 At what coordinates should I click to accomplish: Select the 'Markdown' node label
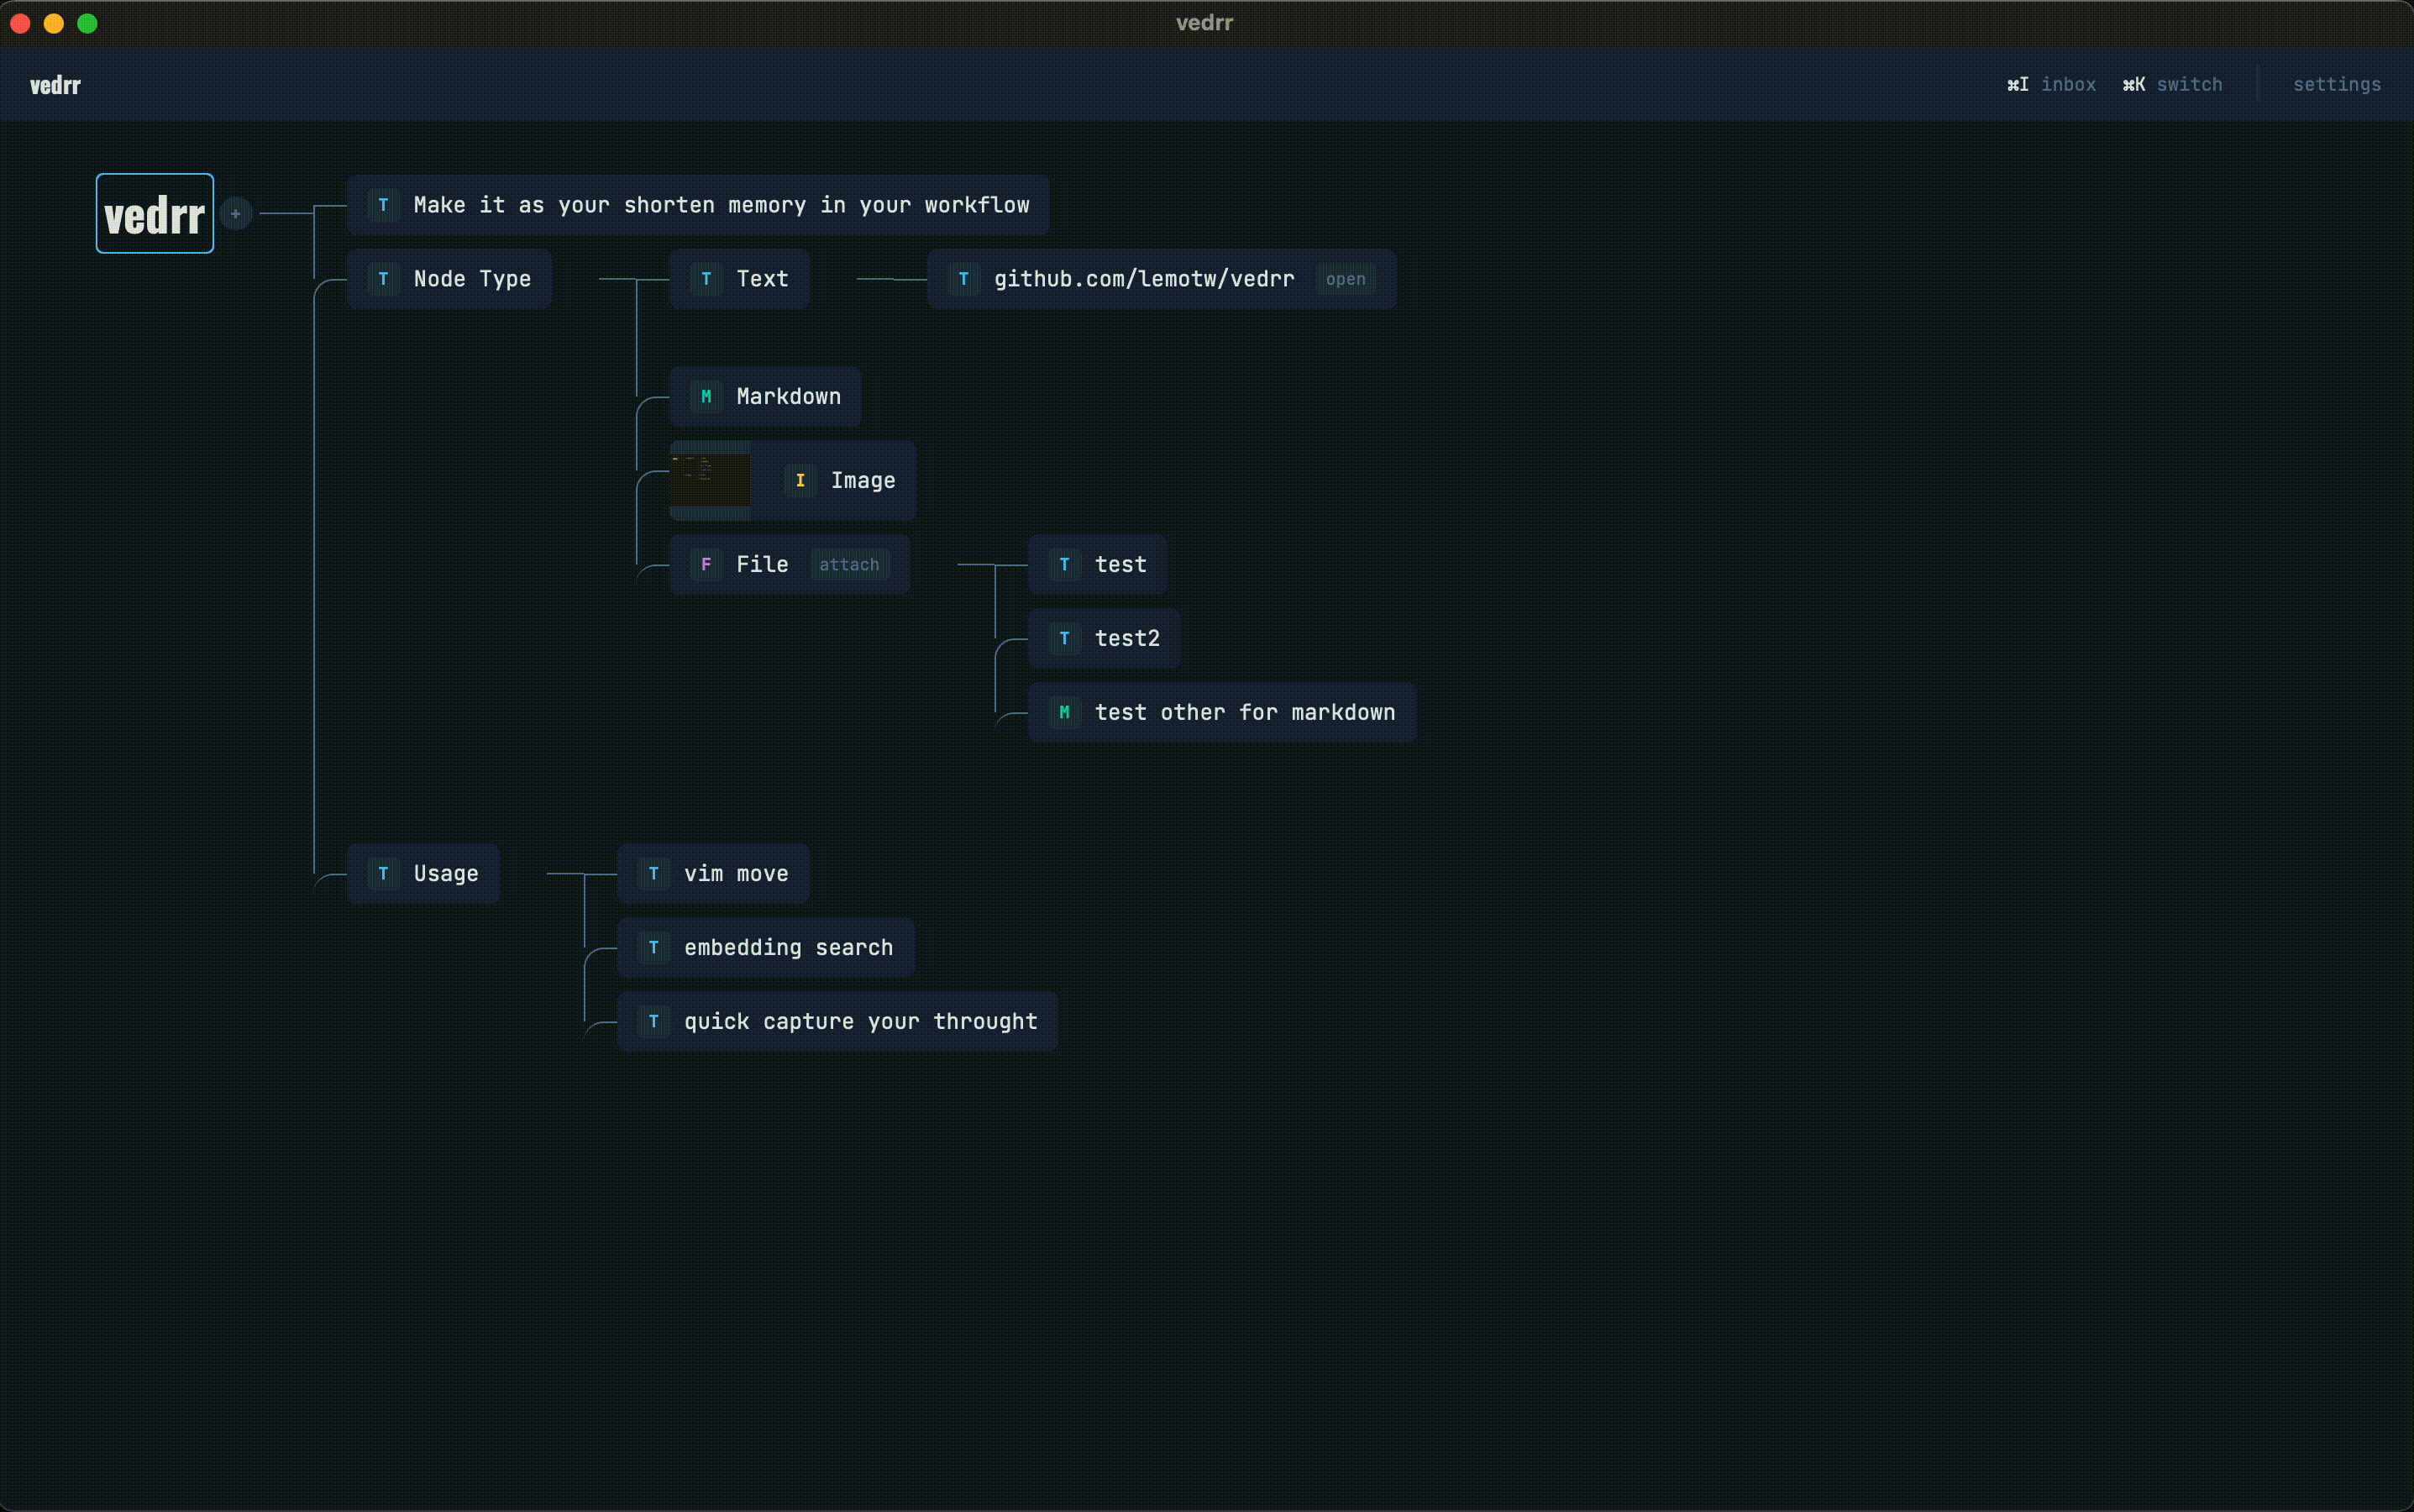[x=788, y=397]
